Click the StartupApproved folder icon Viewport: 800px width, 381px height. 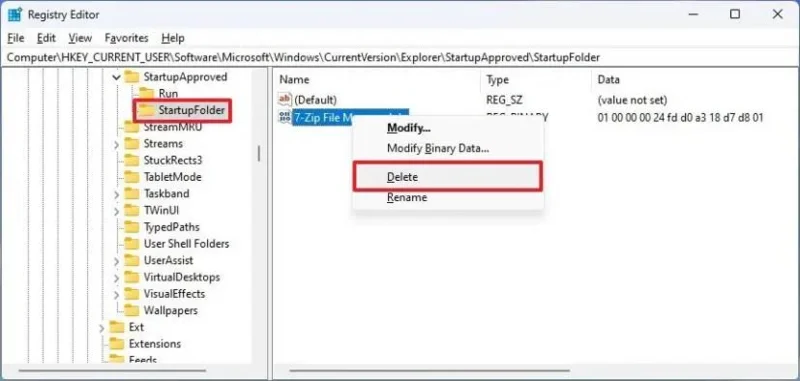pyautogui.click(x=132, y=77)
